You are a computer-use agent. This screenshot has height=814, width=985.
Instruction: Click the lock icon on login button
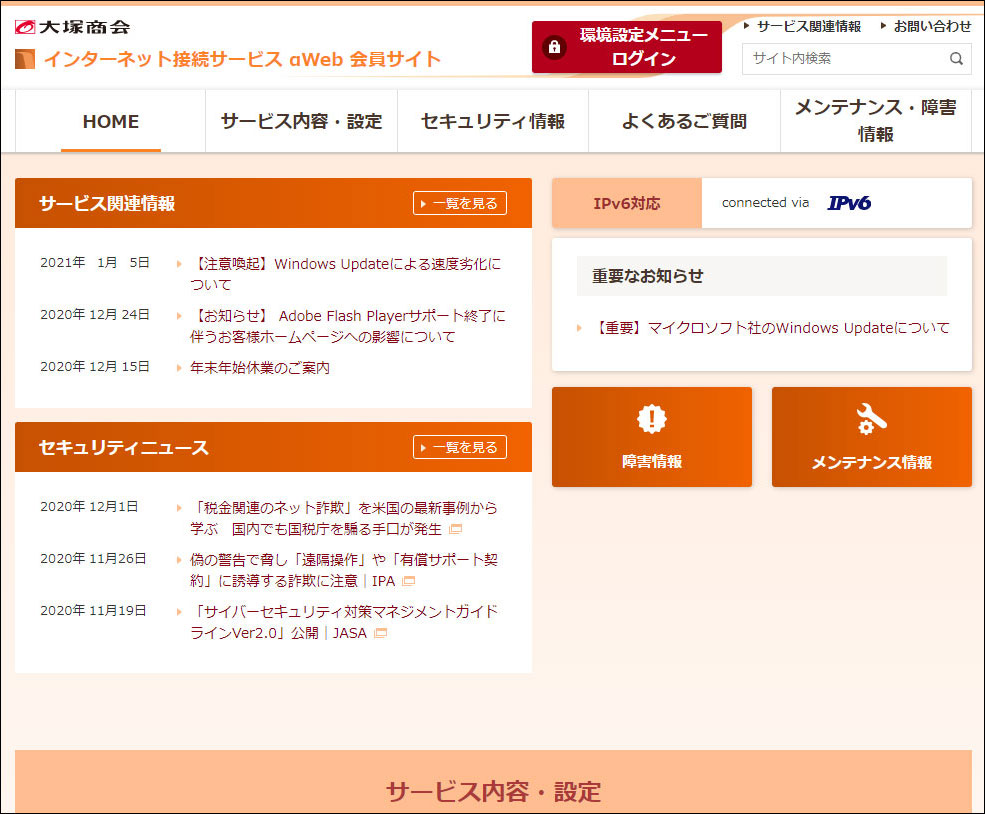(554, 47)
